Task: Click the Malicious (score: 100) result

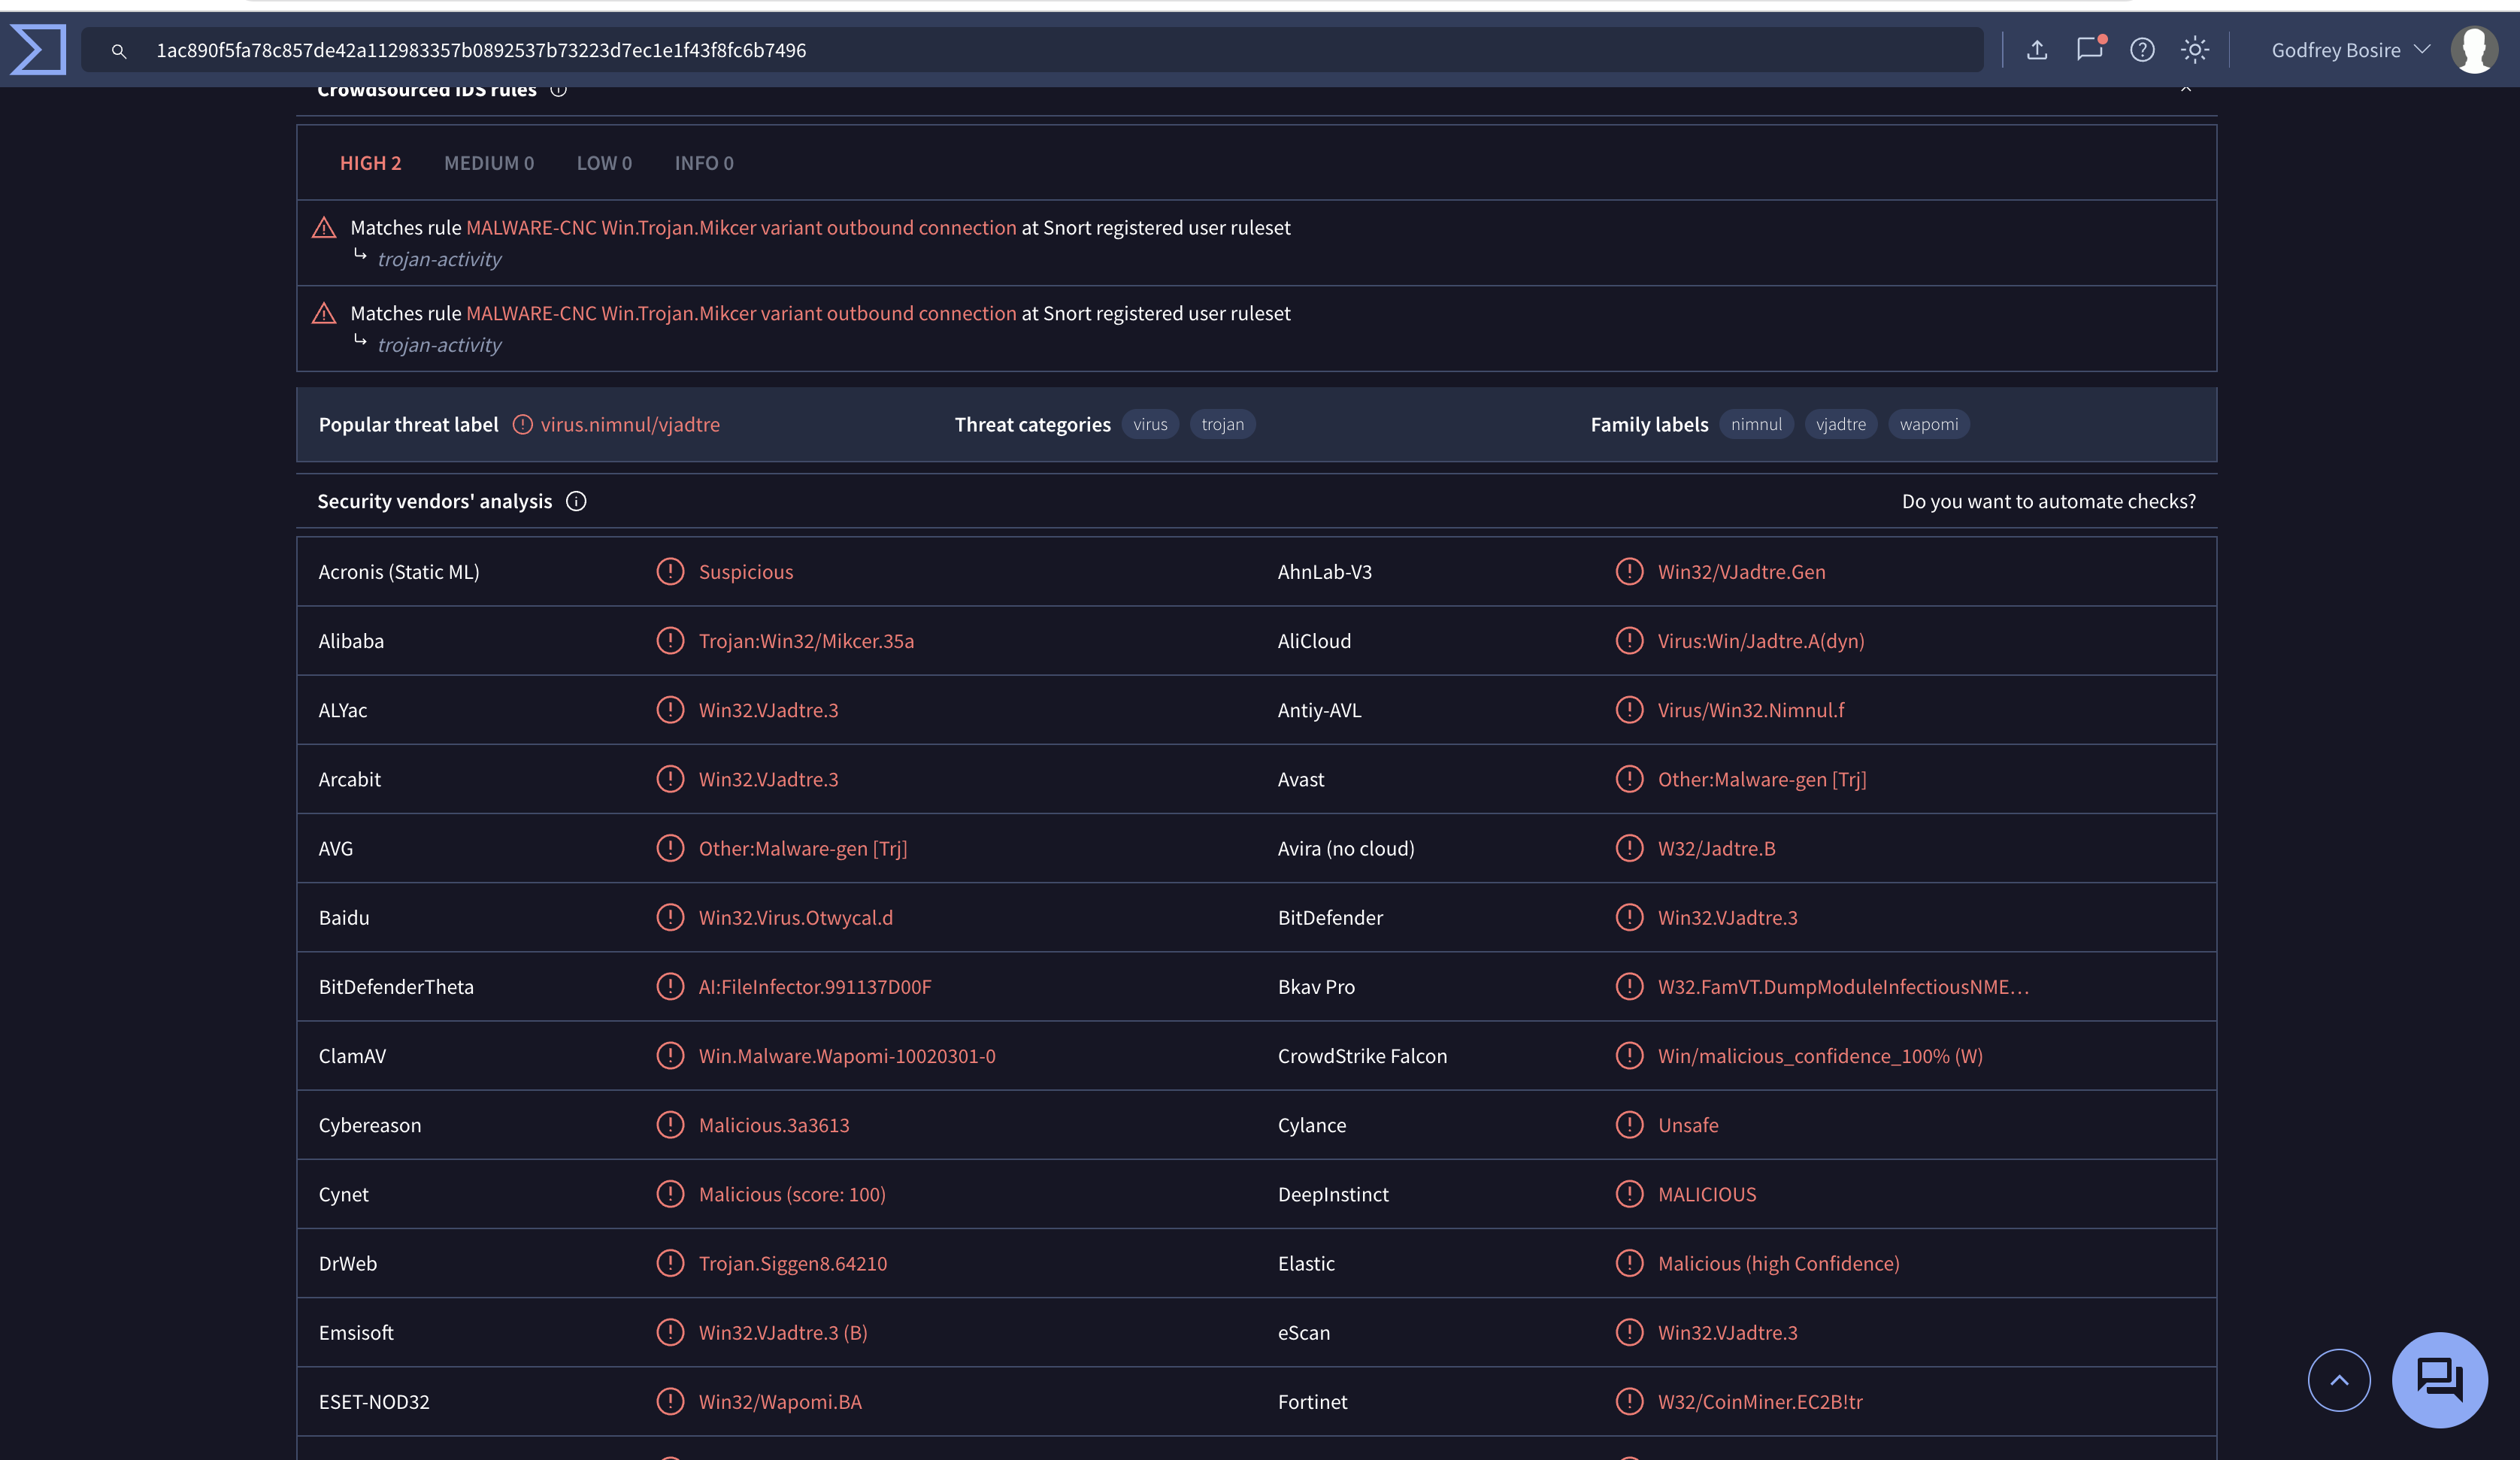Action: click(x=792, y=1194)
